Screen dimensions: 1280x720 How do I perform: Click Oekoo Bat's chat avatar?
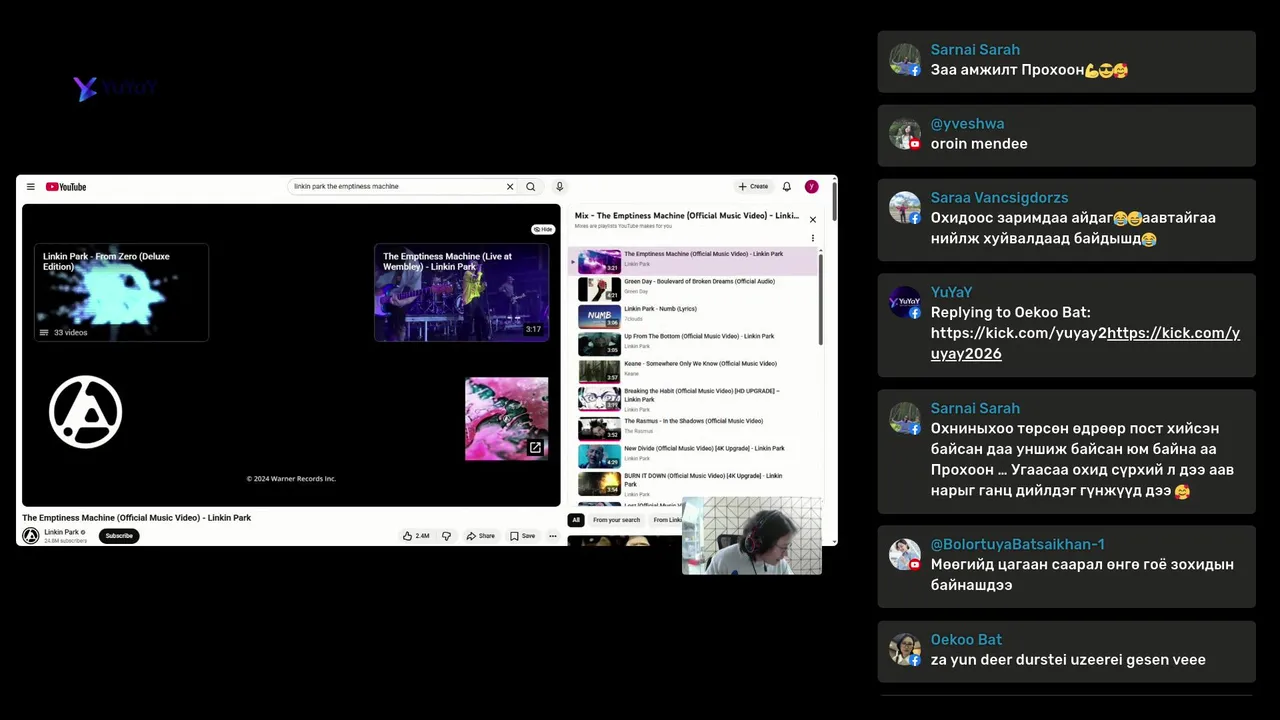point(905,650)
